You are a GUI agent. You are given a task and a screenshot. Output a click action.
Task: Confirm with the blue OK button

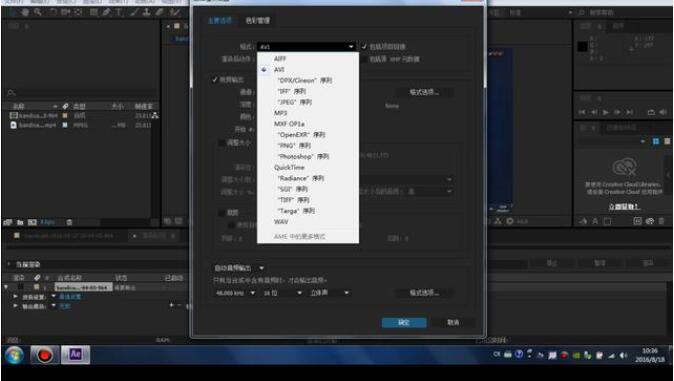point(404,322)
